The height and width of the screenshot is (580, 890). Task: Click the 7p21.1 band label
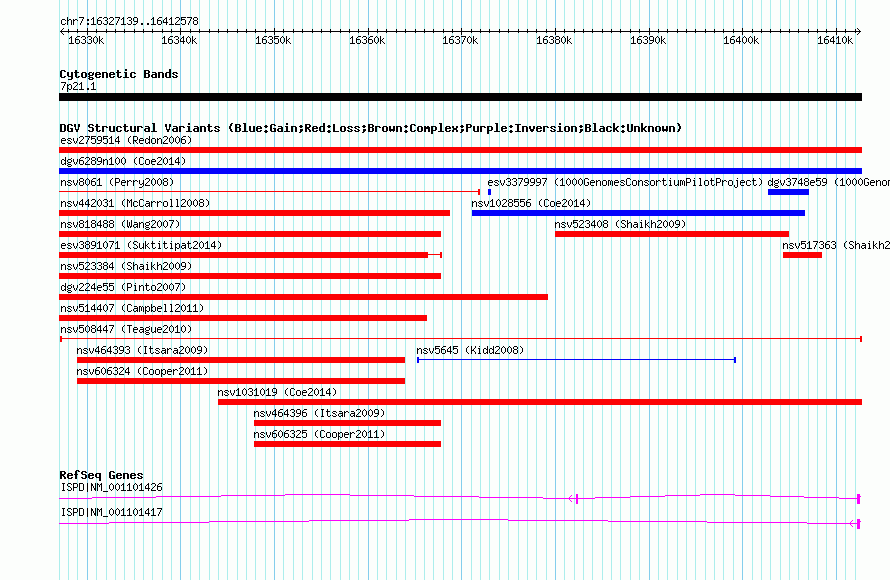pyautogui.click(x=78, y=86)
